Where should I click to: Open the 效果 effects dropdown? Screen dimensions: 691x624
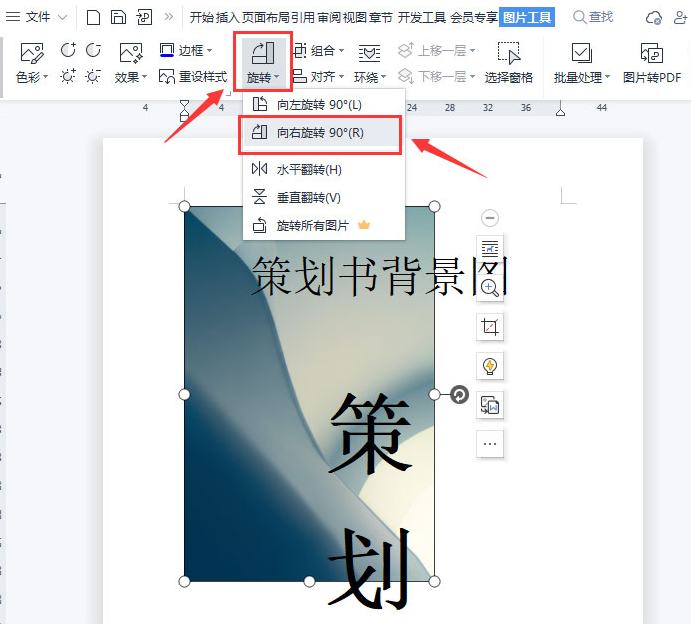pyautogui.click(x=131, y=63)
